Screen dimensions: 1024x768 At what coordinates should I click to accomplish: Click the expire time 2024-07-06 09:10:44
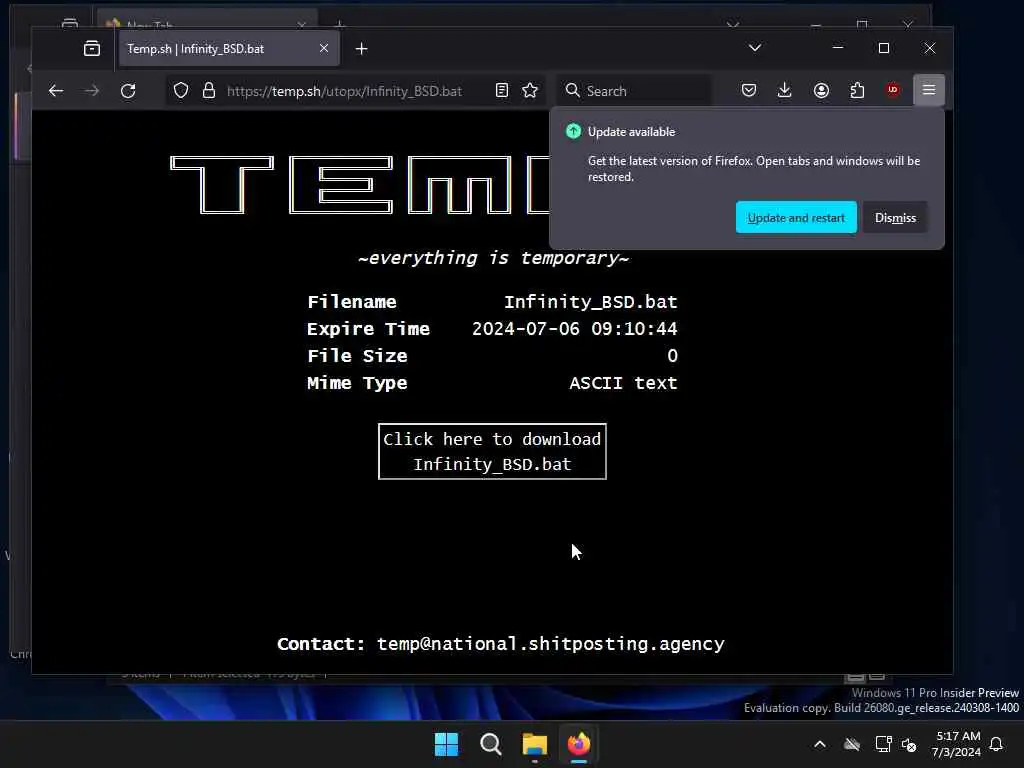pos(575,328)
